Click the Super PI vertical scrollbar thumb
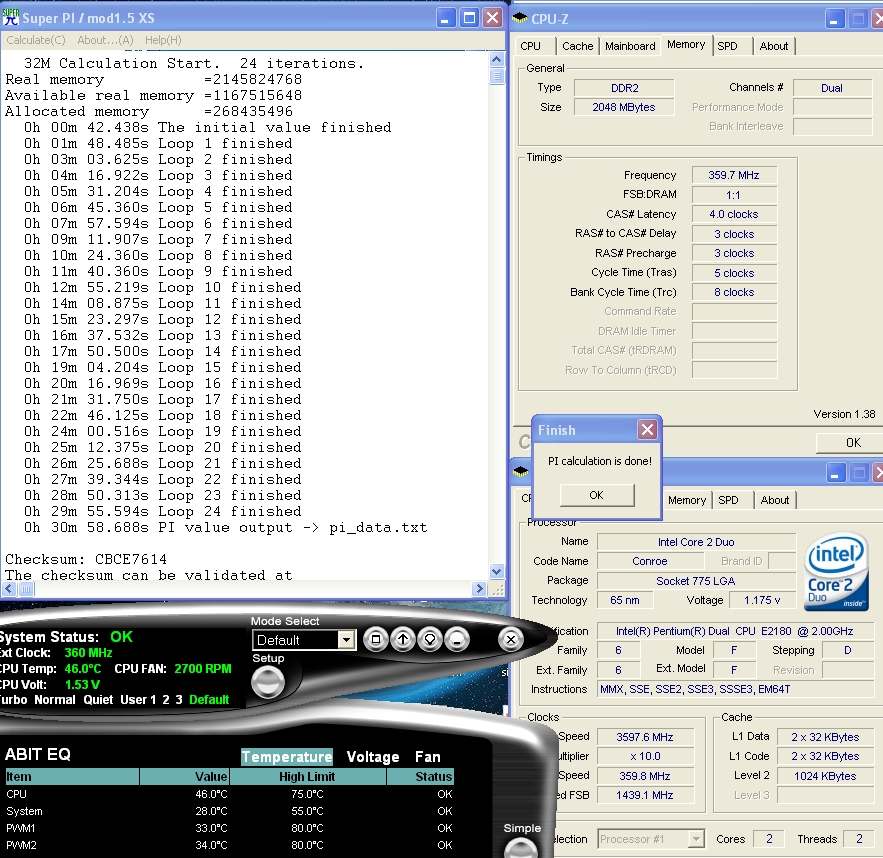The image size is (883, 858). [x=497, y=76]
